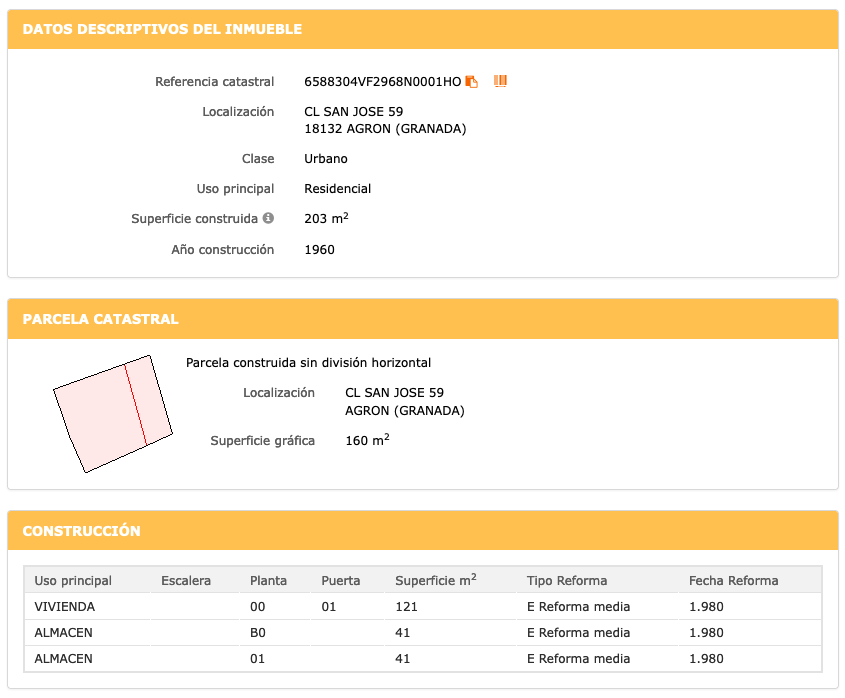Click the cadastral reference number 6588304VF2968N0001HO
Screen dimensions: 845x698
tap(382, 82)
